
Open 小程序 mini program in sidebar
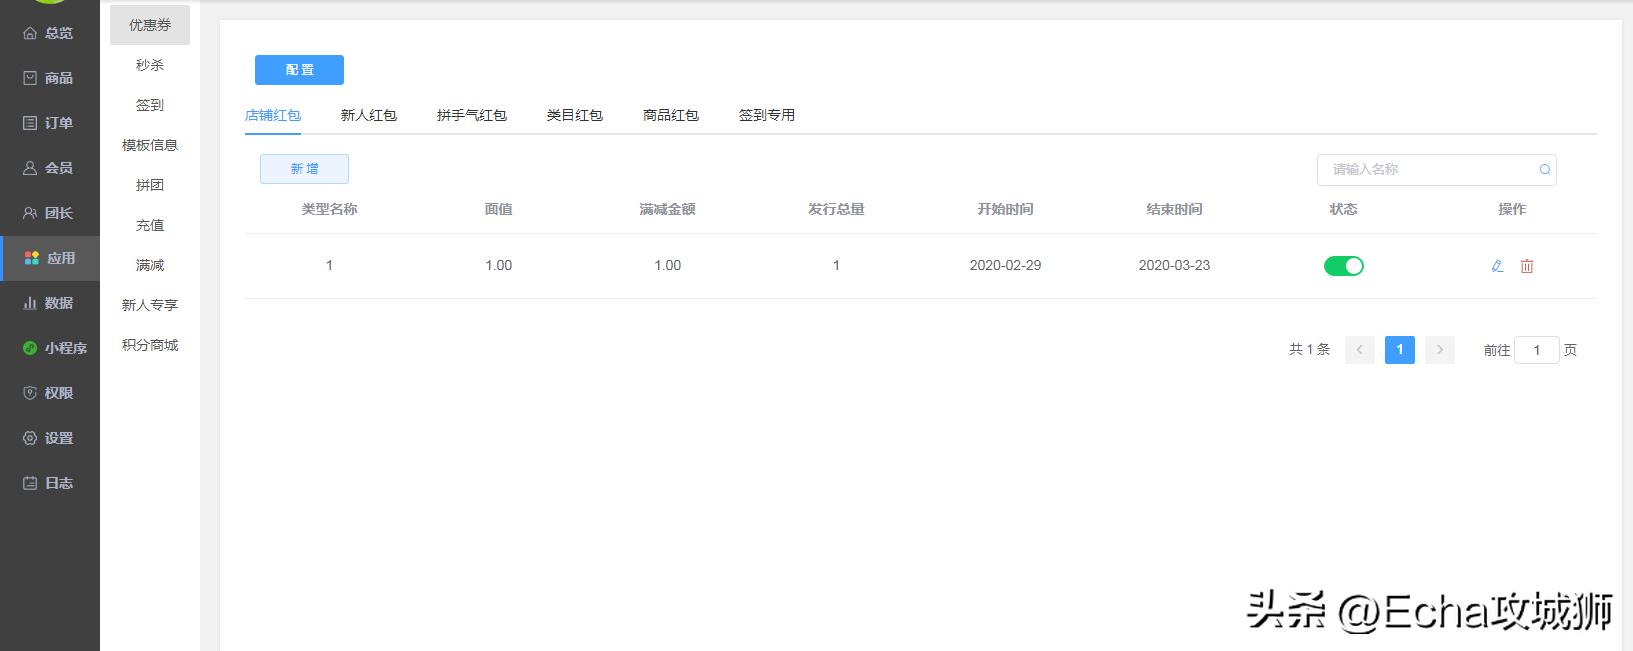(55, 348)
